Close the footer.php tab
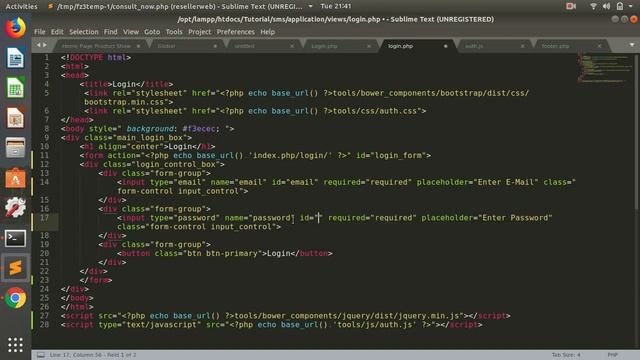The image size is (640, 360). 599,46
